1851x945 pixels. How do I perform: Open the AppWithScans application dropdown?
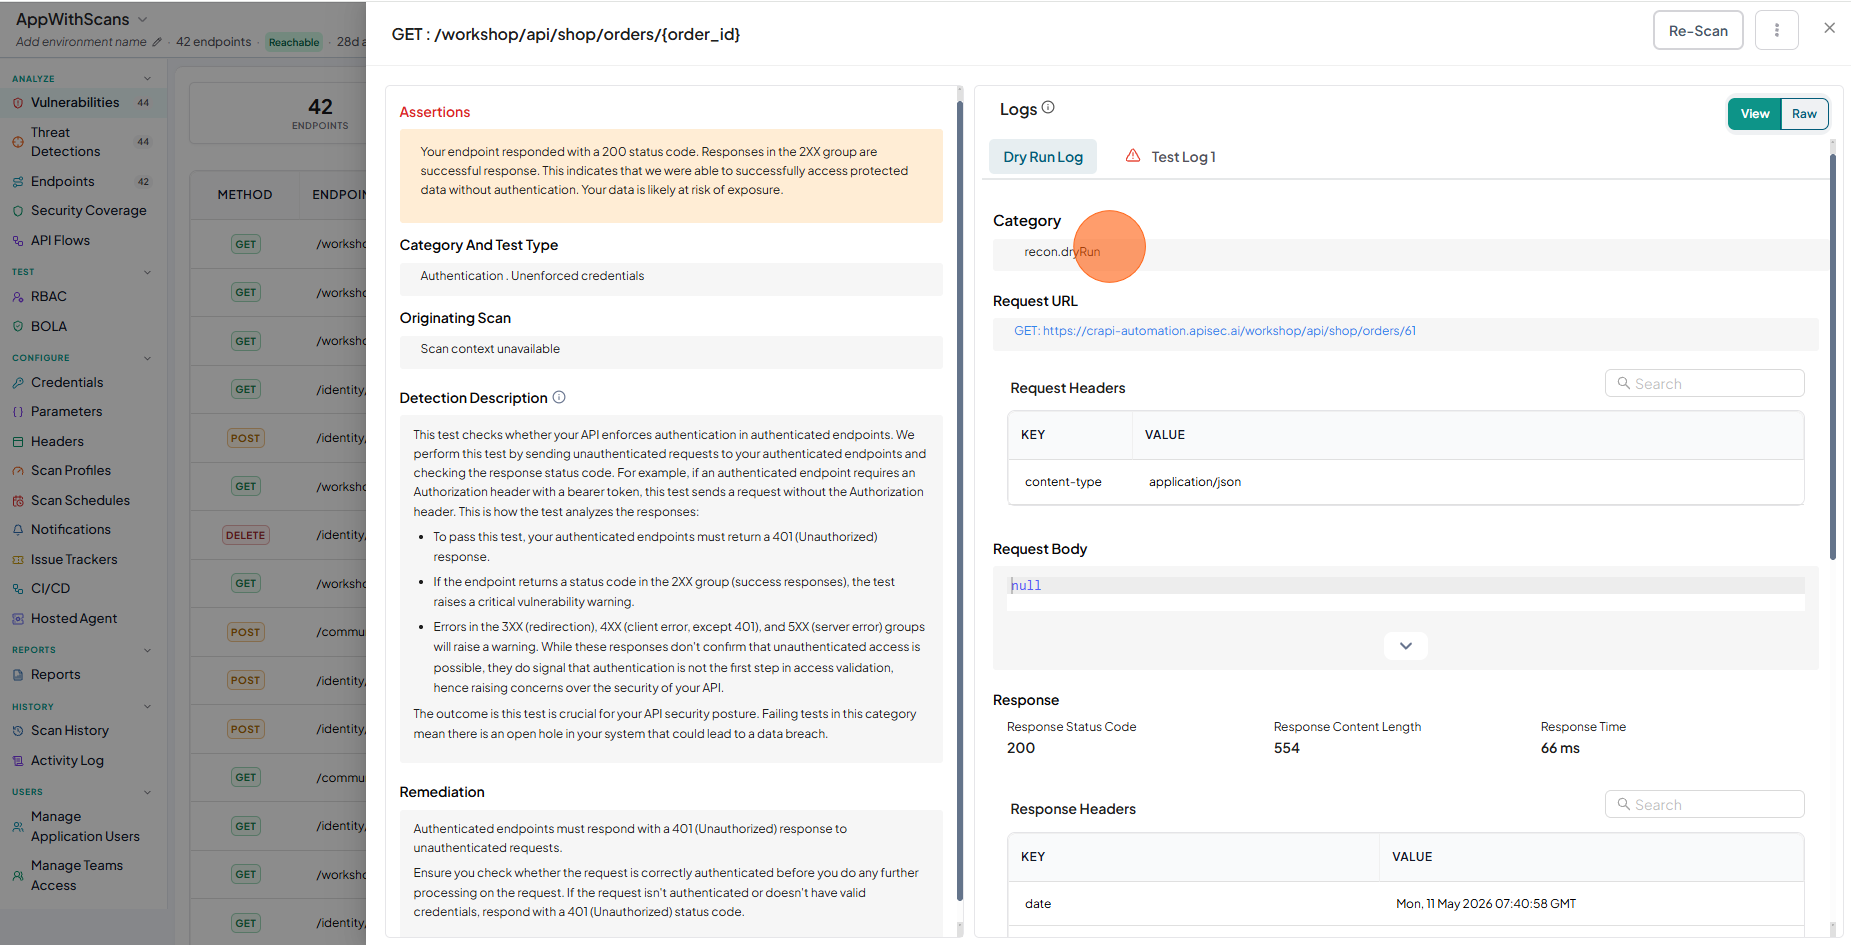coord(82,19)
